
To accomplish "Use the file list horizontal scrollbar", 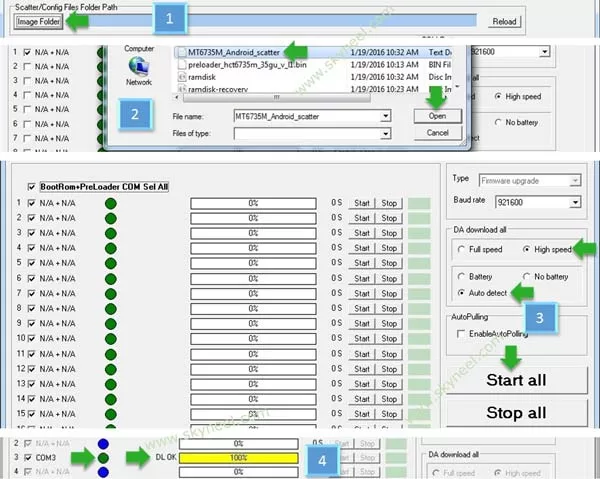I will tap(276, 98).
